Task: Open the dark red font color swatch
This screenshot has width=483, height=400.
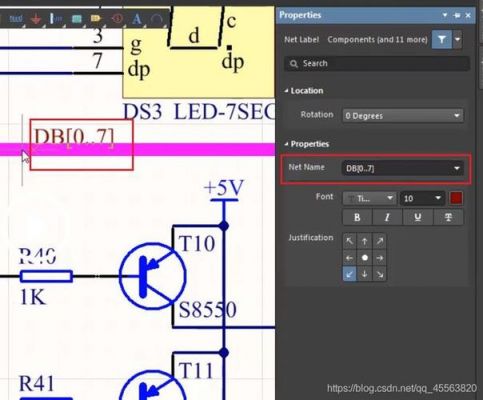Action: pos(456,198)
